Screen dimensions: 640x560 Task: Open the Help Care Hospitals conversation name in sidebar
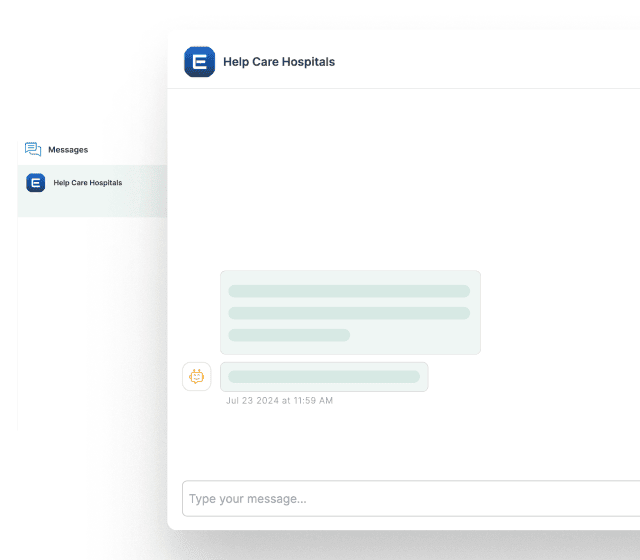tap(88, 183)
